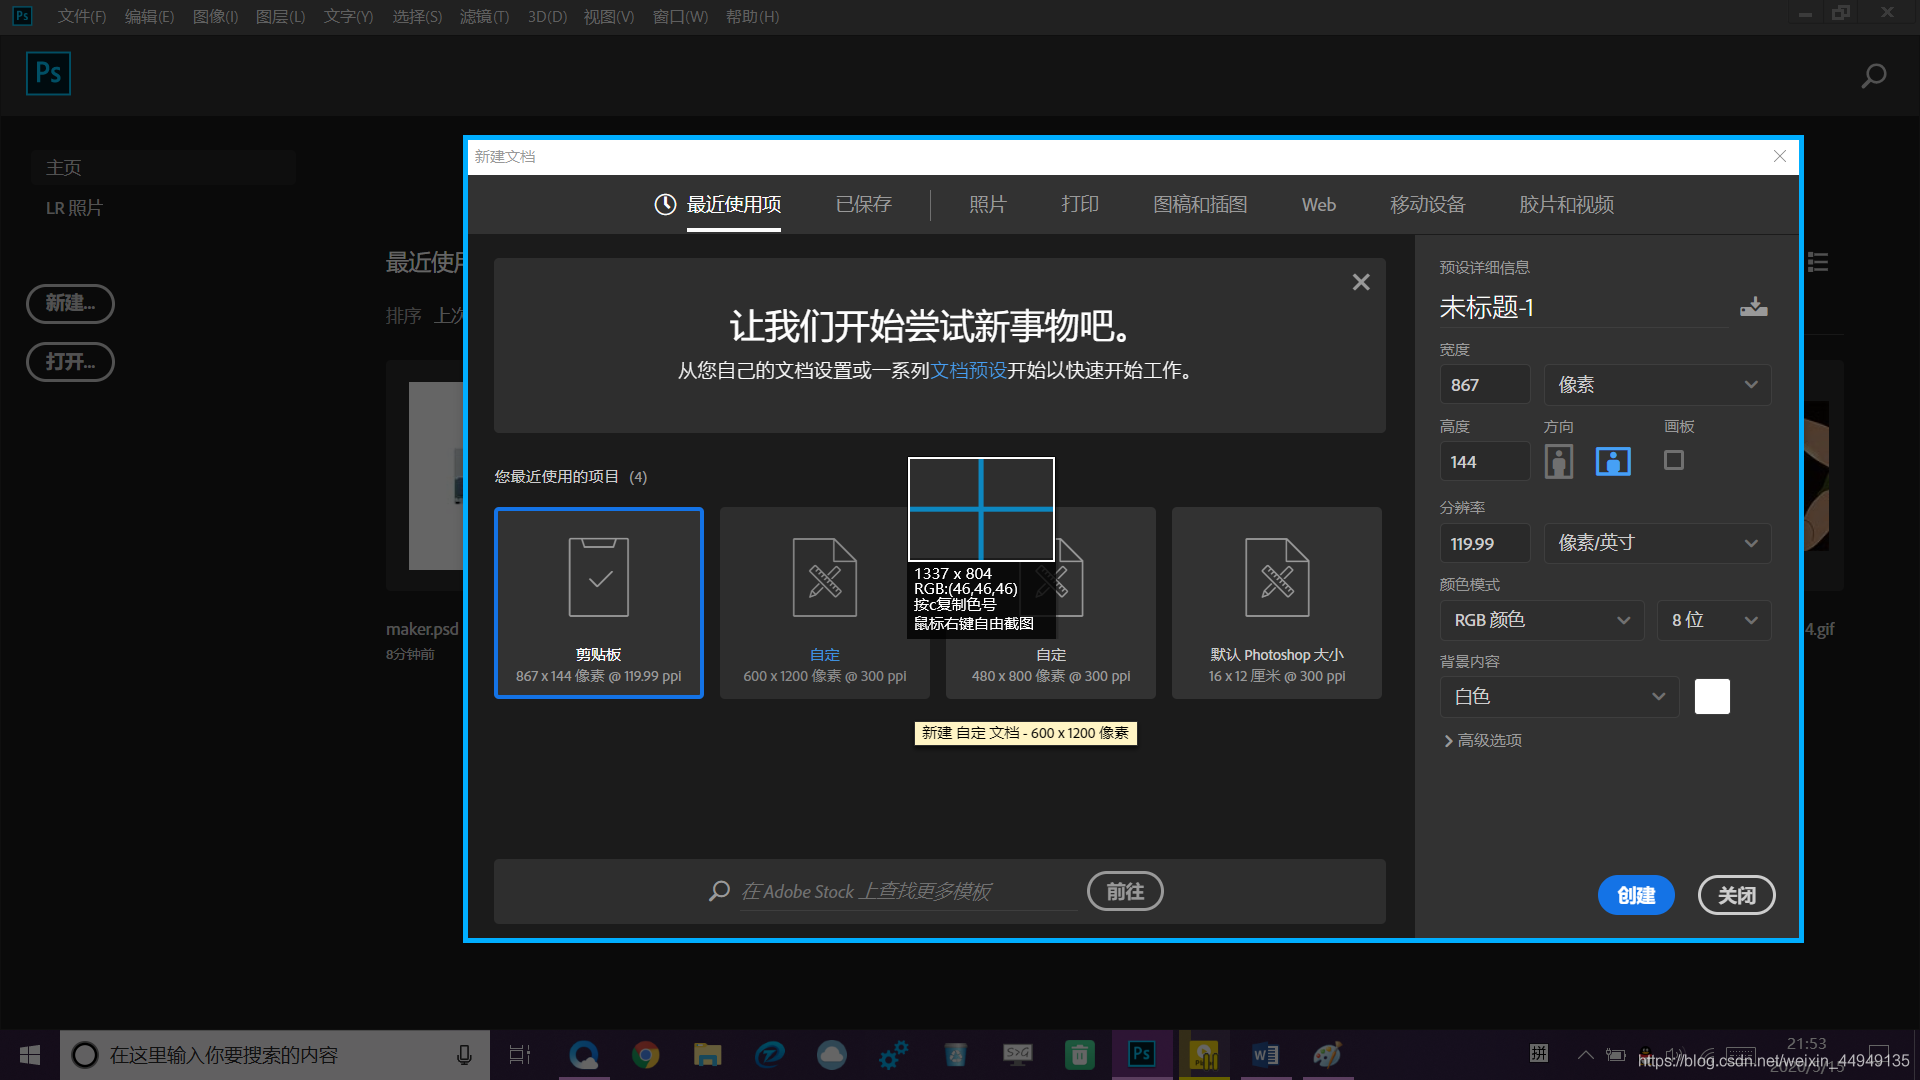Click the 打开... button on home screen
The image size is (1920, 1080).
click(70, 361)
